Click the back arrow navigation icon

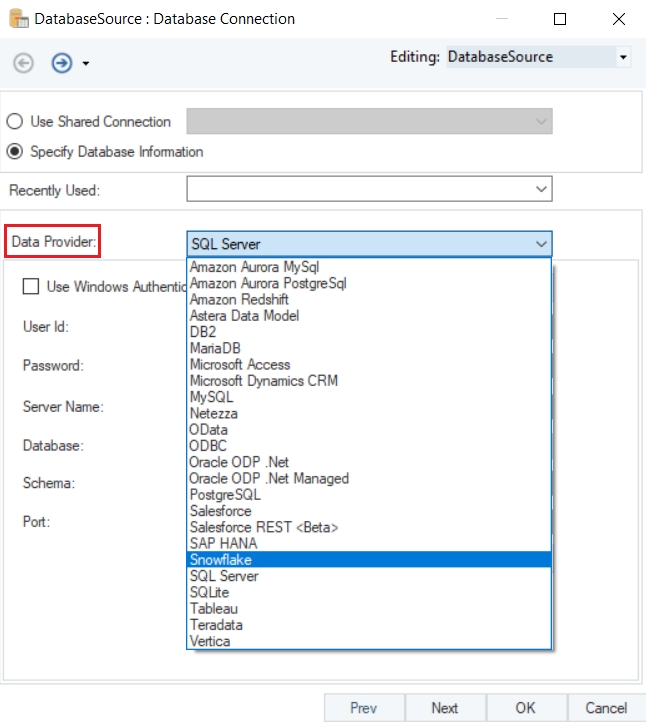[x=23, y=63]
